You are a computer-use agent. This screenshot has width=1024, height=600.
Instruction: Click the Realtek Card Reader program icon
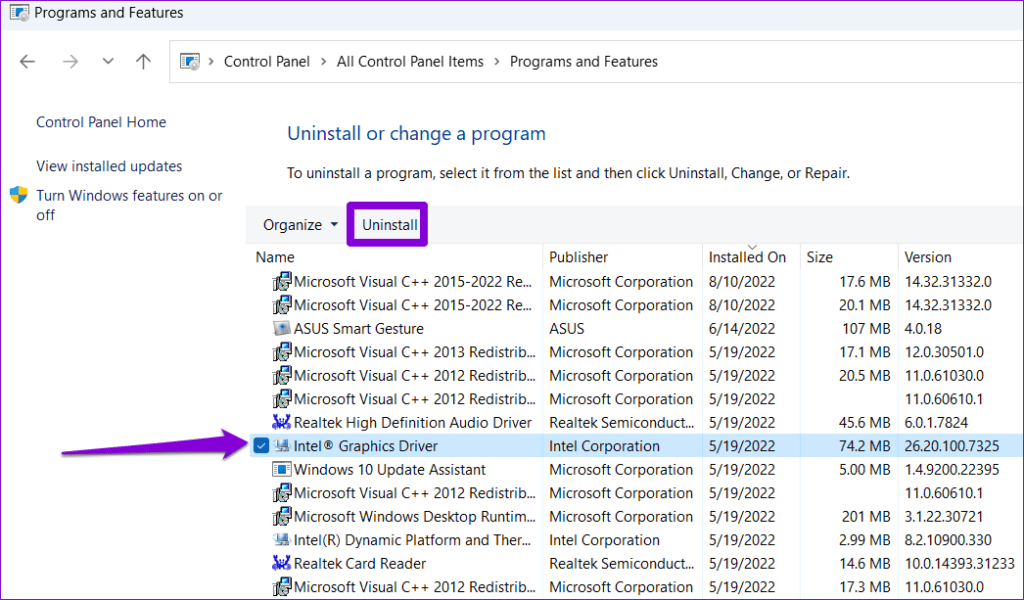pos(281,563)
